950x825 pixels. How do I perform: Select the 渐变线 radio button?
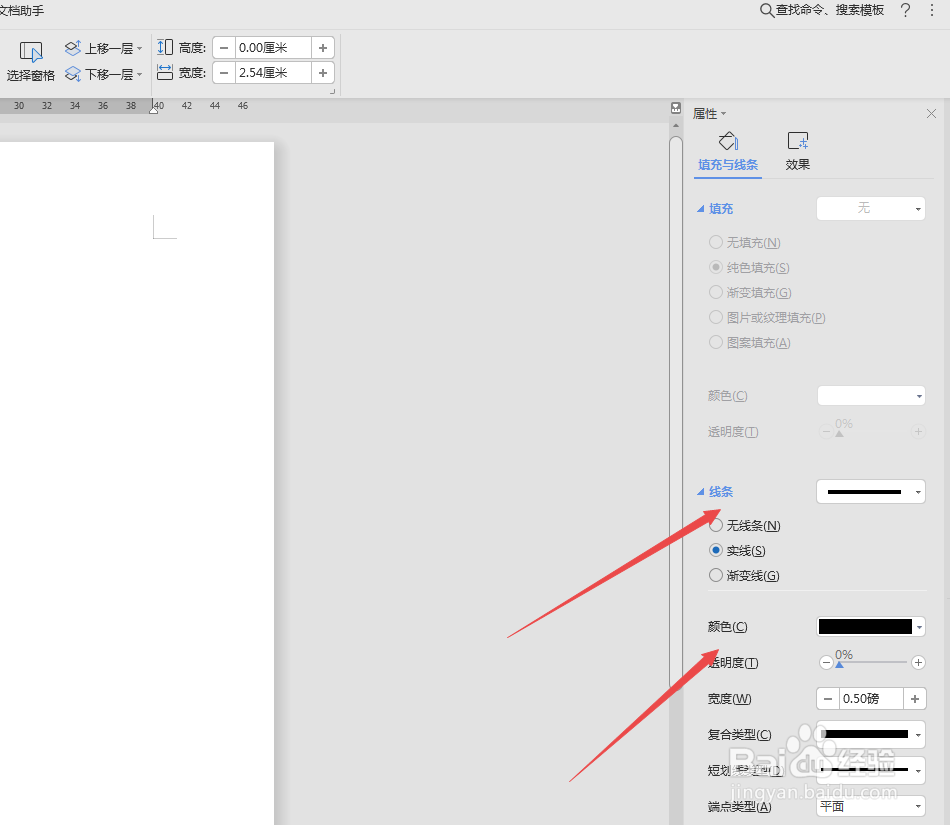click(x=716, y=575)
